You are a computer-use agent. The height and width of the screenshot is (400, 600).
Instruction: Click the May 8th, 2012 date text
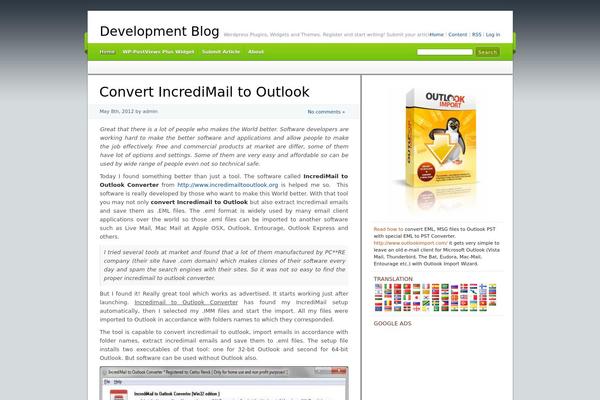click(116, 111)
